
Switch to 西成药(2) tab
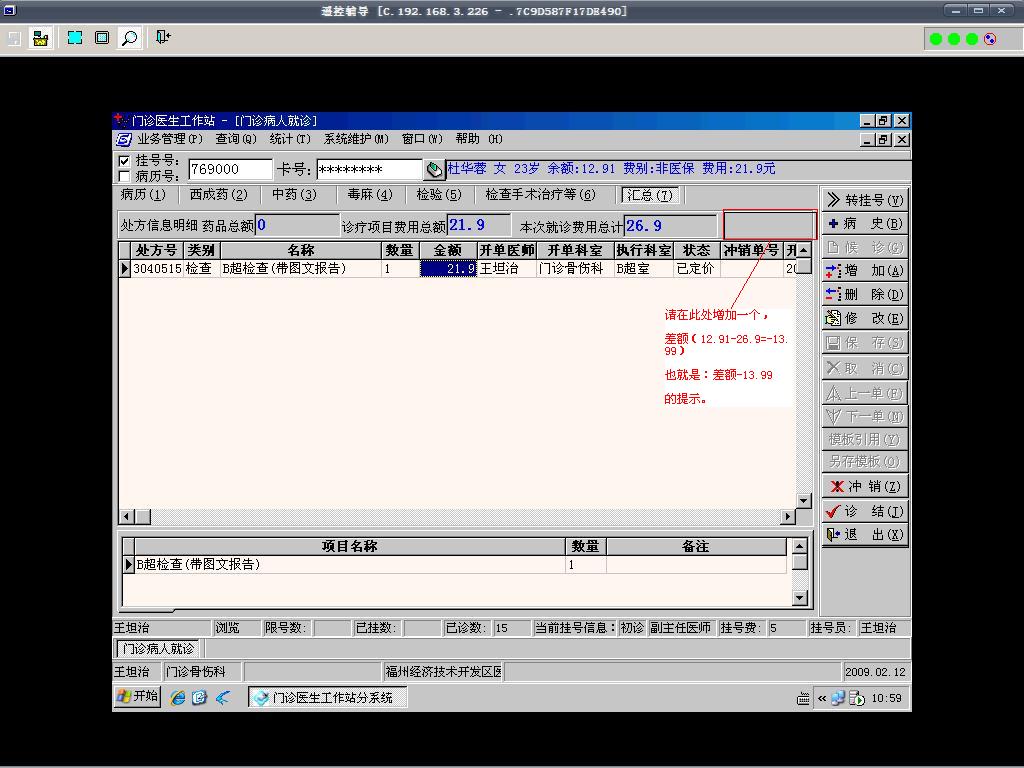[219, 195]
